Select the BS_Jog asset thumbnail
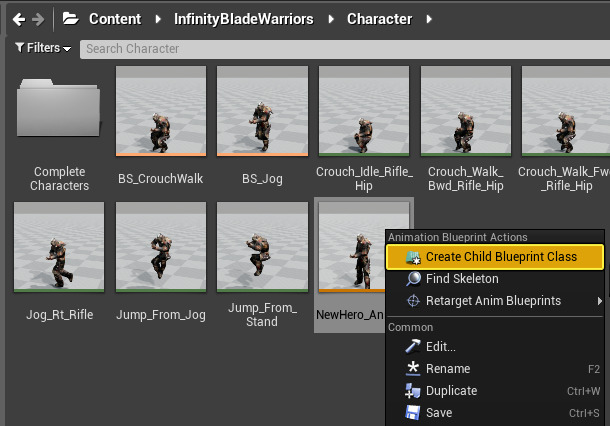The height and width of the screenshot is (426, 610). coord(262,111)
